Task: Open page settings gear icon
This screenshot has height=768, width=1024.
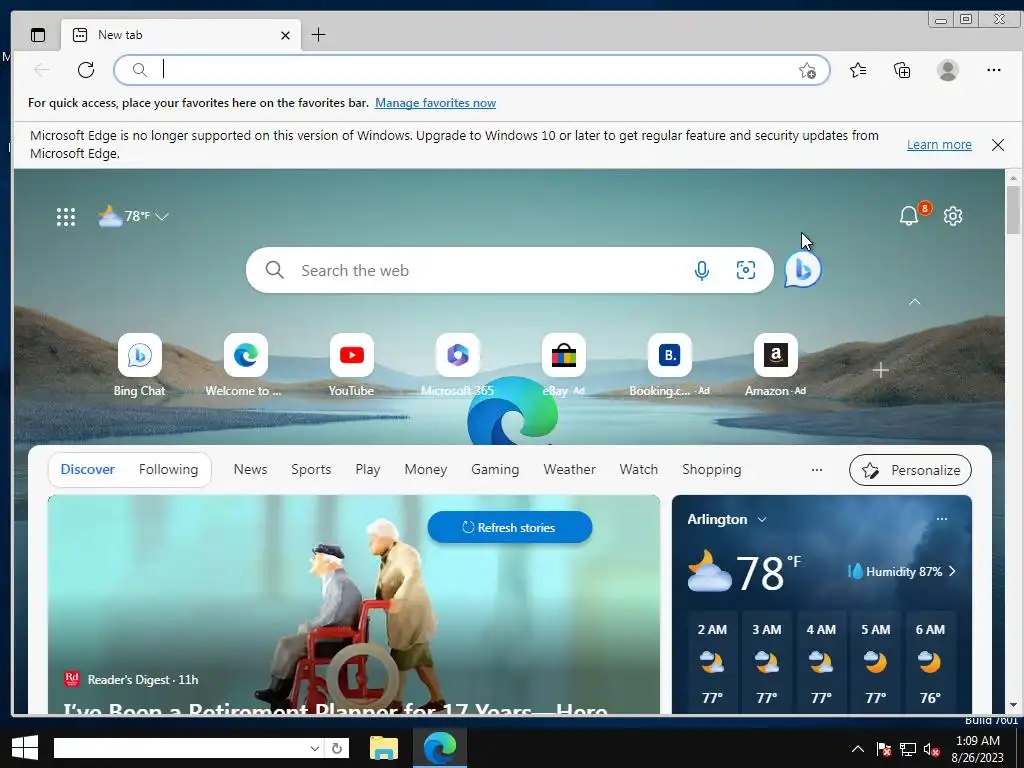Action: click(x=953, y=216)
